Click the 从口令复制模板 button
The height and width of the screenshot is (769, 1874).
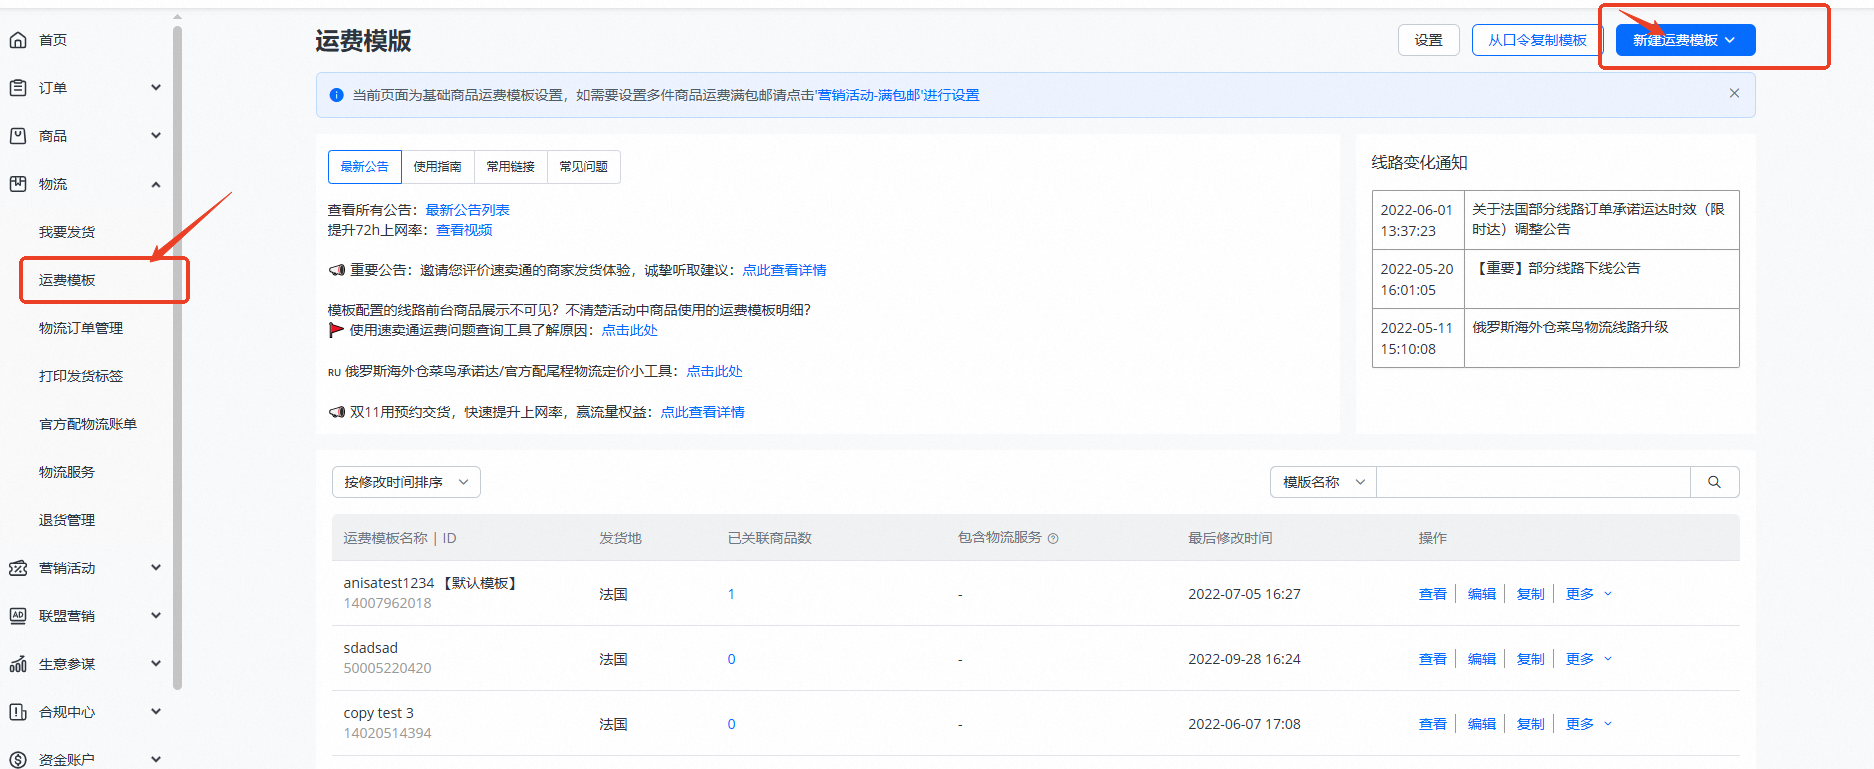1536,40
